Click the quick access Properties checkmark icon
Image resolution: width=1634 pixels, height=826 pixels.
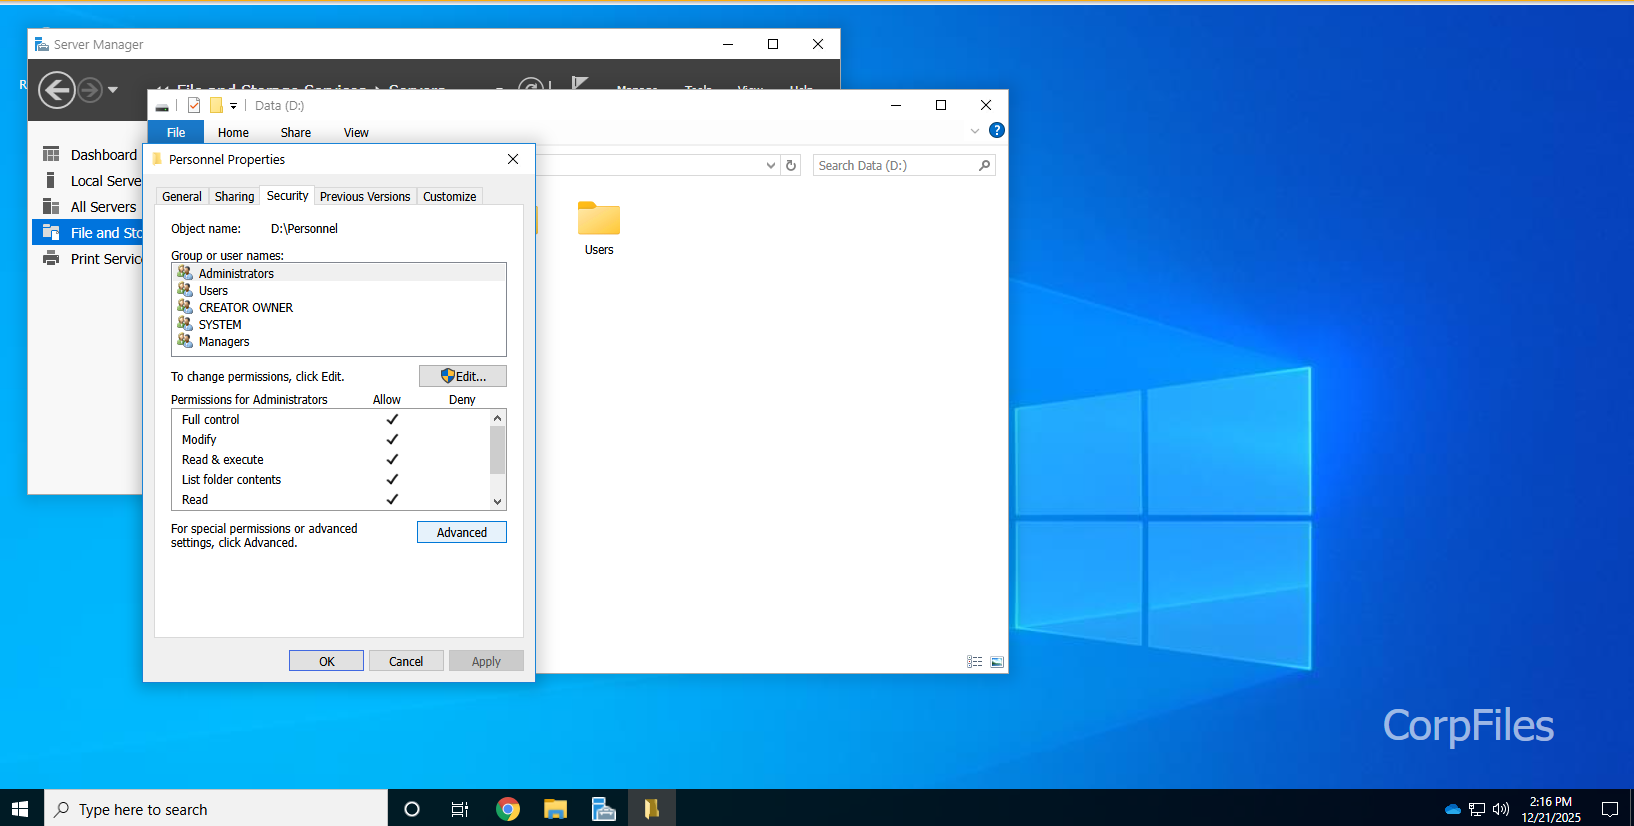tap(194, 106)
